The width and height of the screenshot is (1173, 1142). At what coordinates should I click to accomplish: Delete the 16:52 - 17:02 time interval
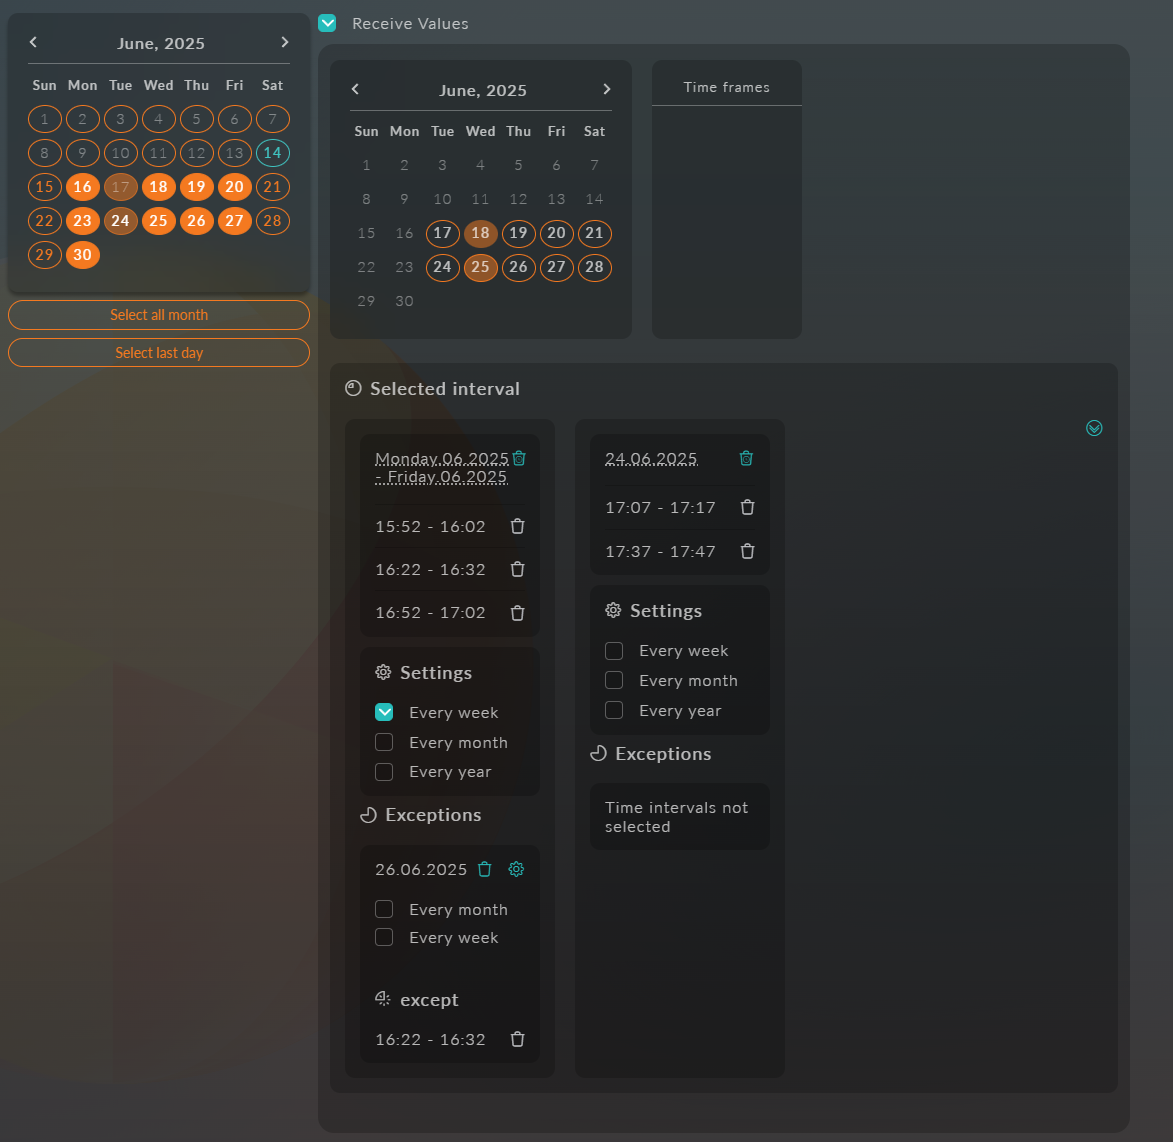(x=517, y=613)
